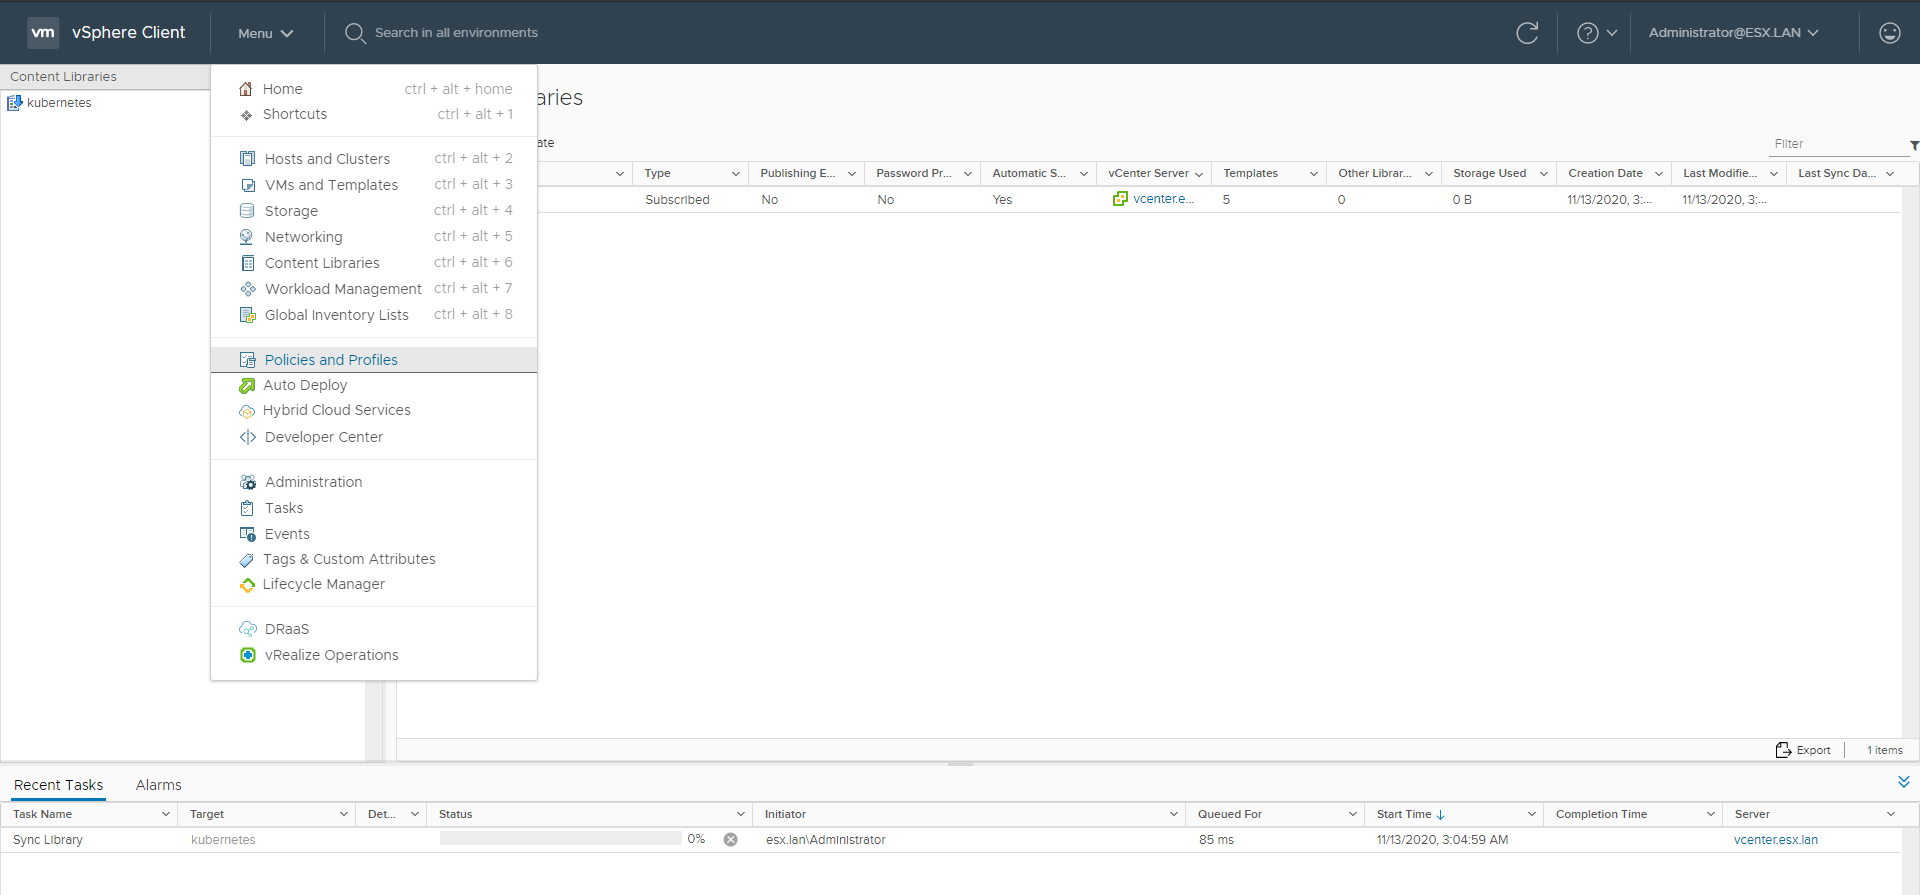Click the Sync Library progress bar
This screenshot has width=1920, height=895.
560,839
